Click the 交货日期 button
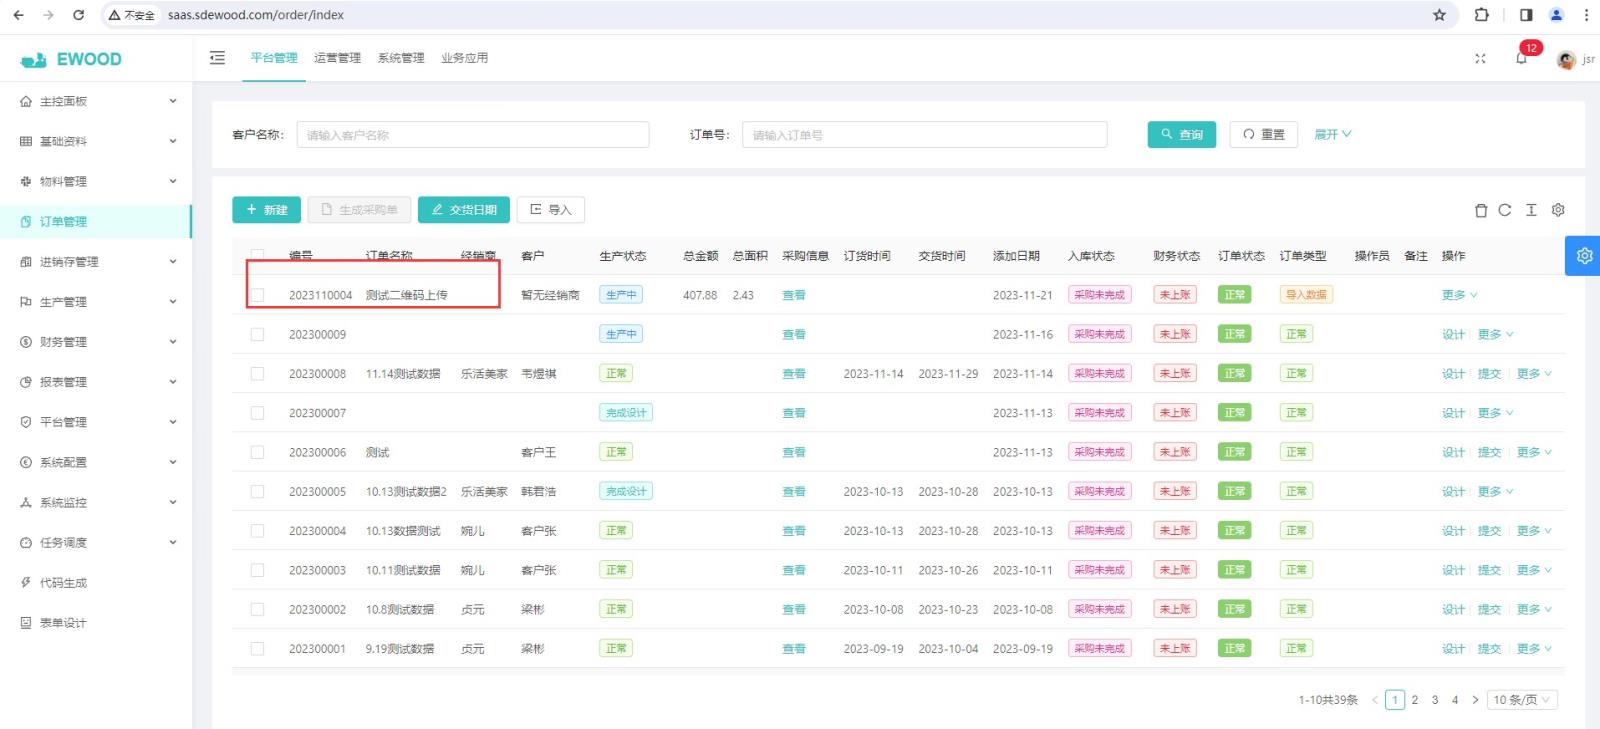Screen dimensions: 1600x729 point(464,210)
